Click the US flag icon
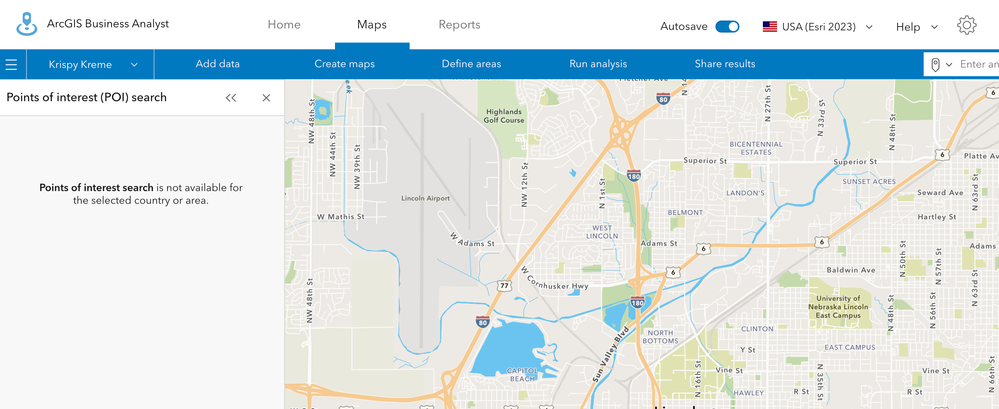This screenshot has width=999, height=409. [770, 27]
